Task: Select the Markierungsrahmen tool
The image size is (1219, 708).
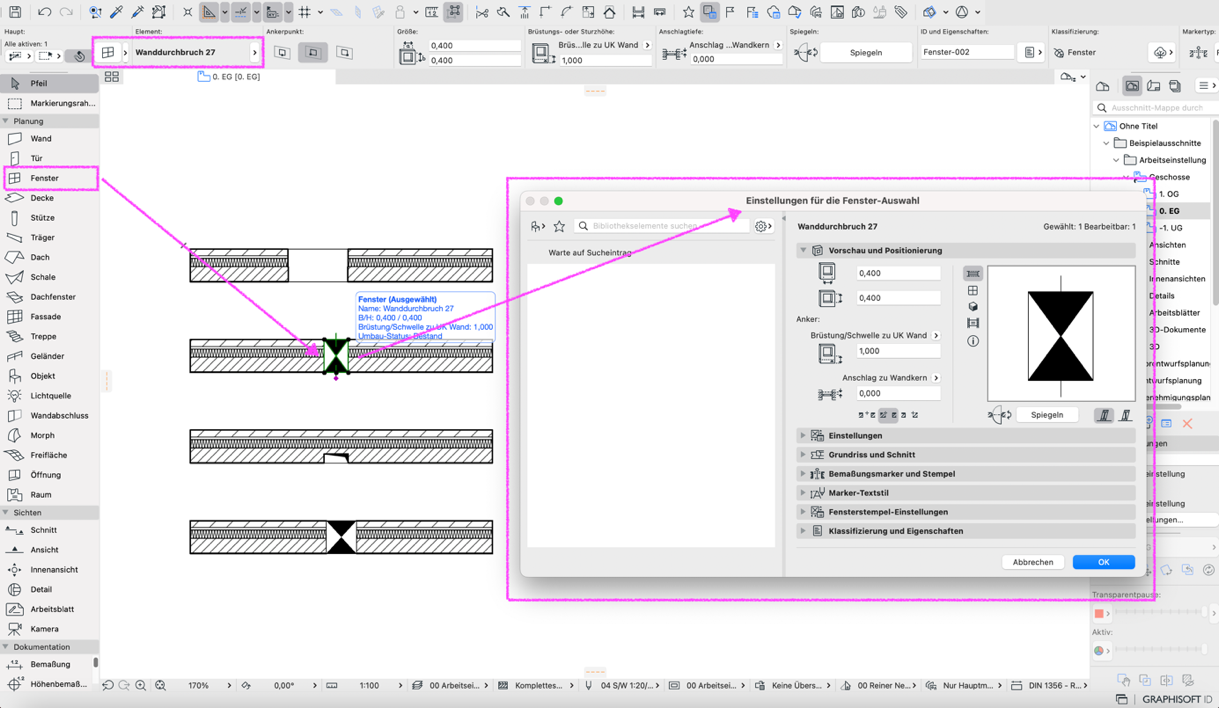Action: (49, 103)
